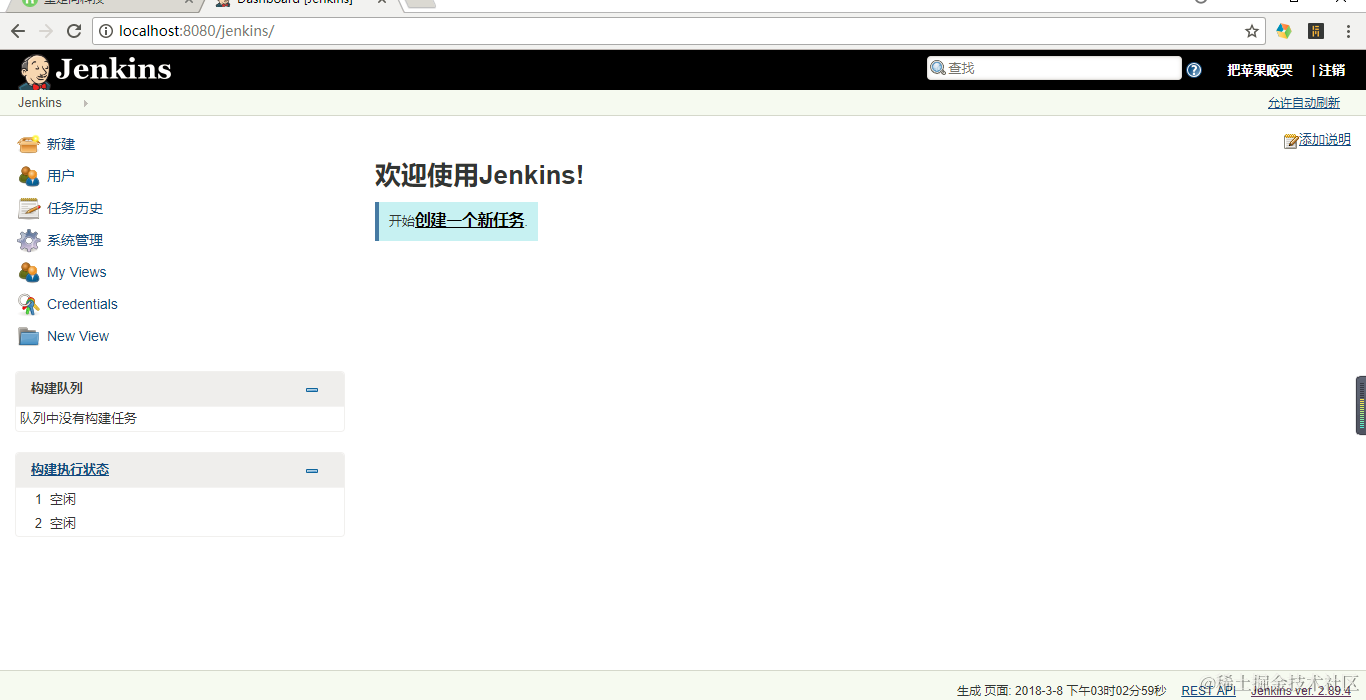Collapse the 构建执行状态 panel
Image resolution: width=1366 pixels, height=700 pixels.
pyautogui.click(x=312, y=471)
